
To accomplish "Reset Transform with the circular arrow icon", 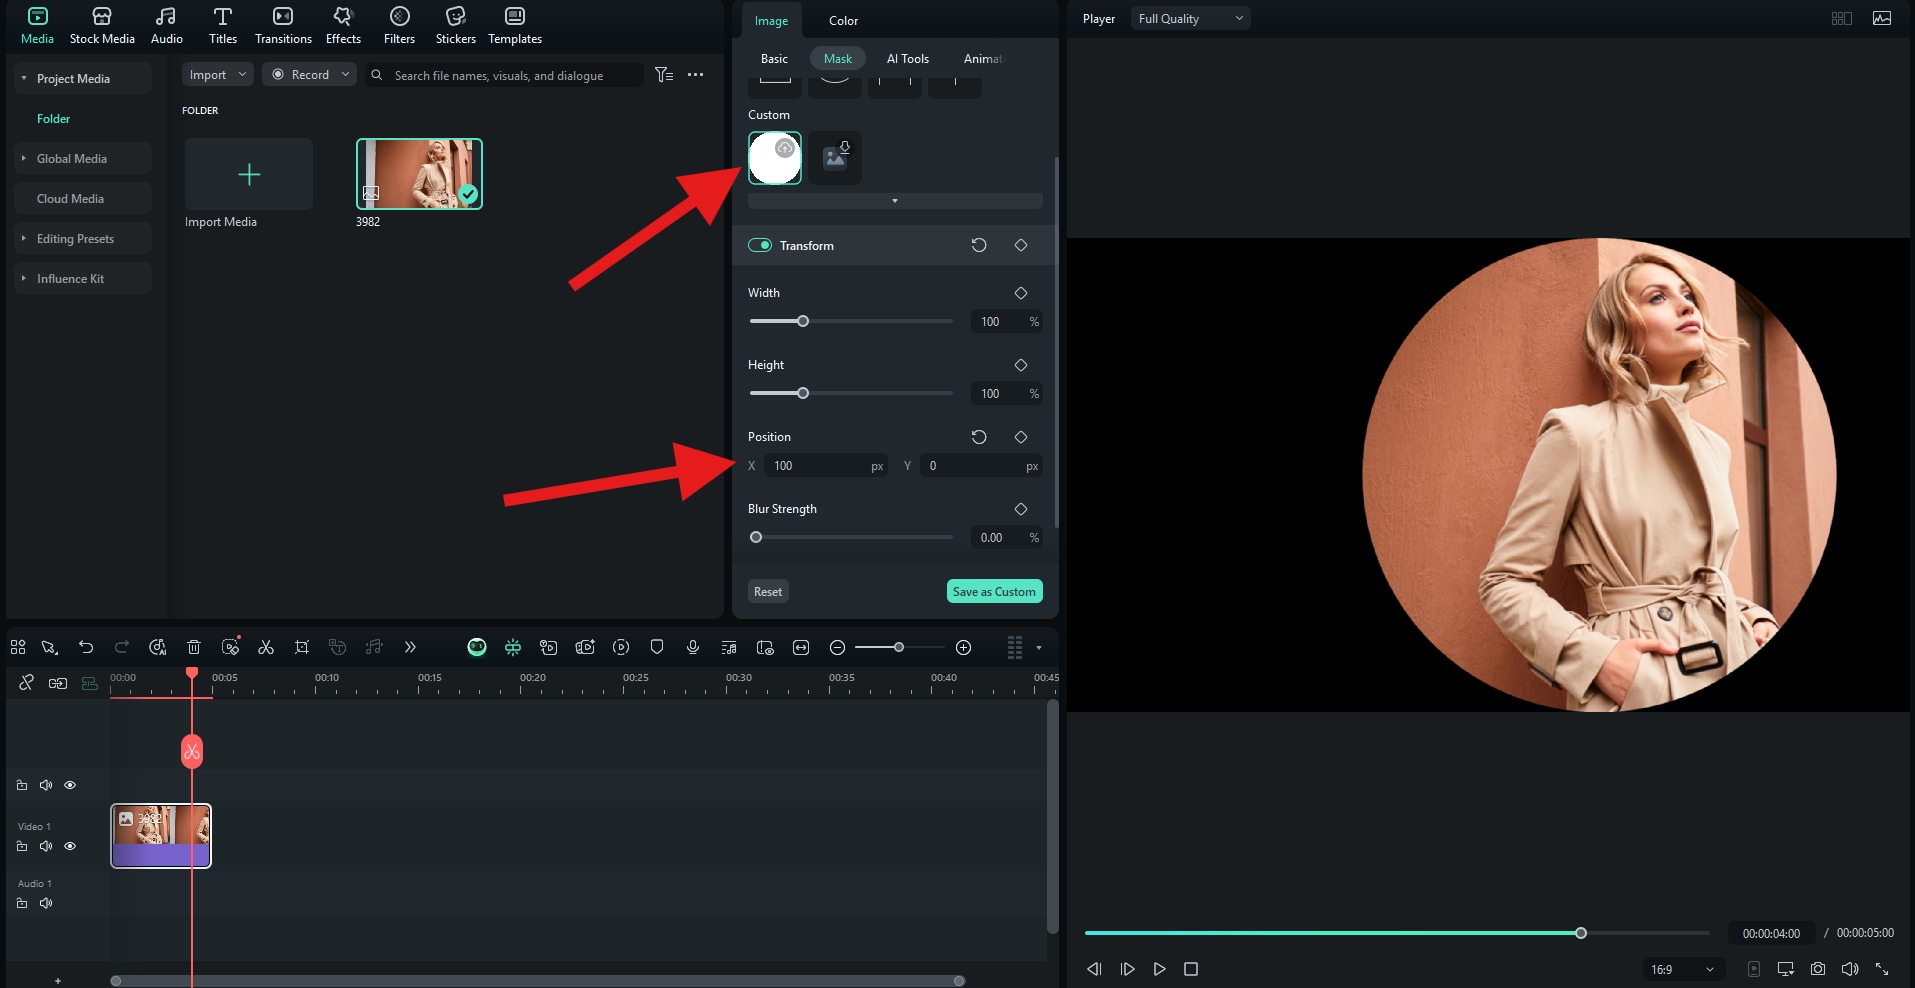I will (x=979, y=245).
